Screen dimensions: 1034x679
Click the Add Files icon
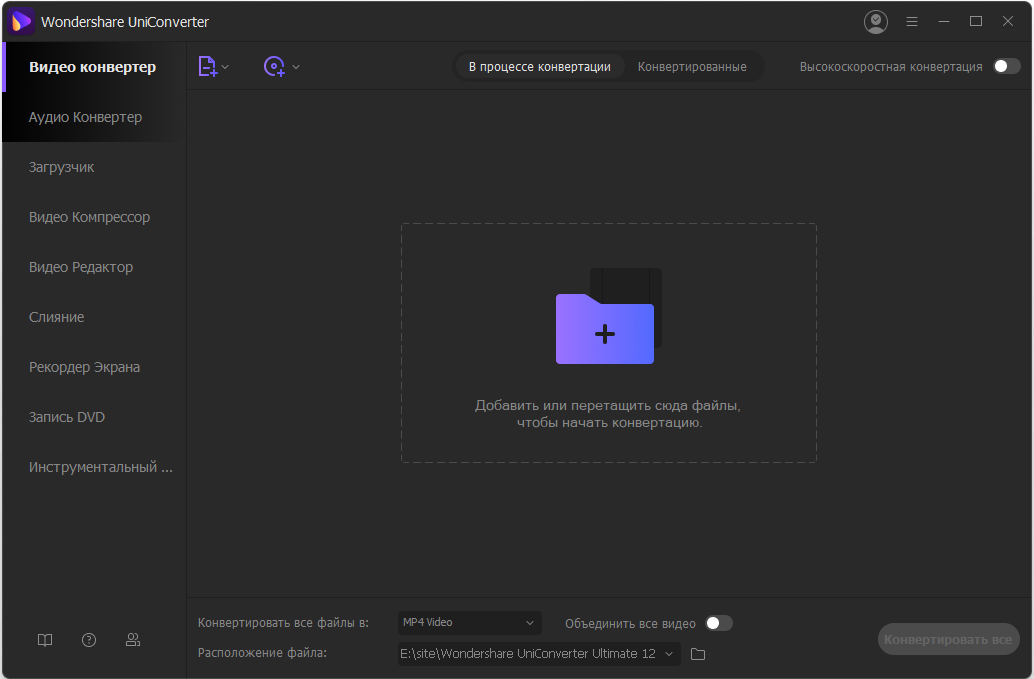[208, 67]
